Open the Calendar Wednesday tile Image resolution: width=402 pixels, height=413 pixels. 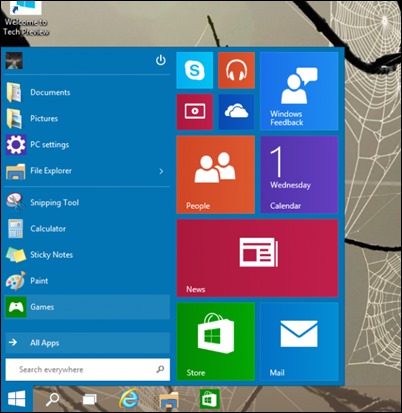[299, 175]
